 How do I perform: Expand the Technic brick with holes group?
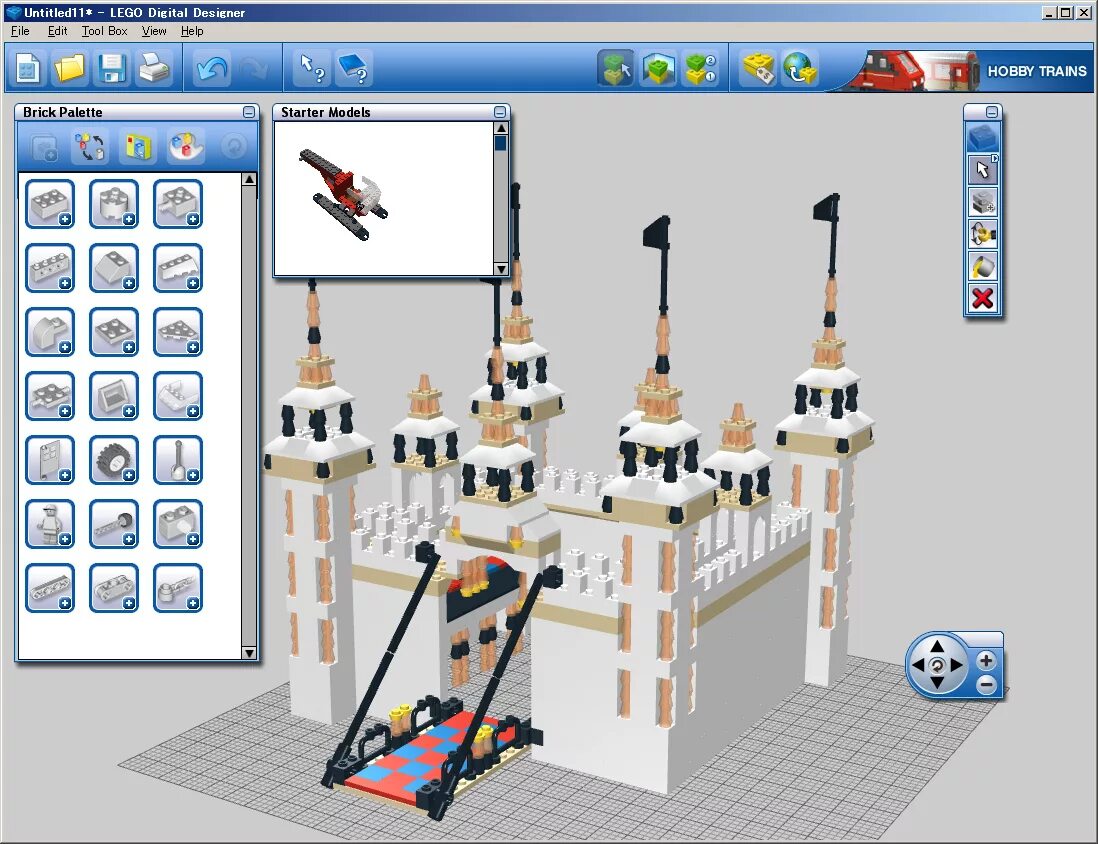(x=50, y=268)
